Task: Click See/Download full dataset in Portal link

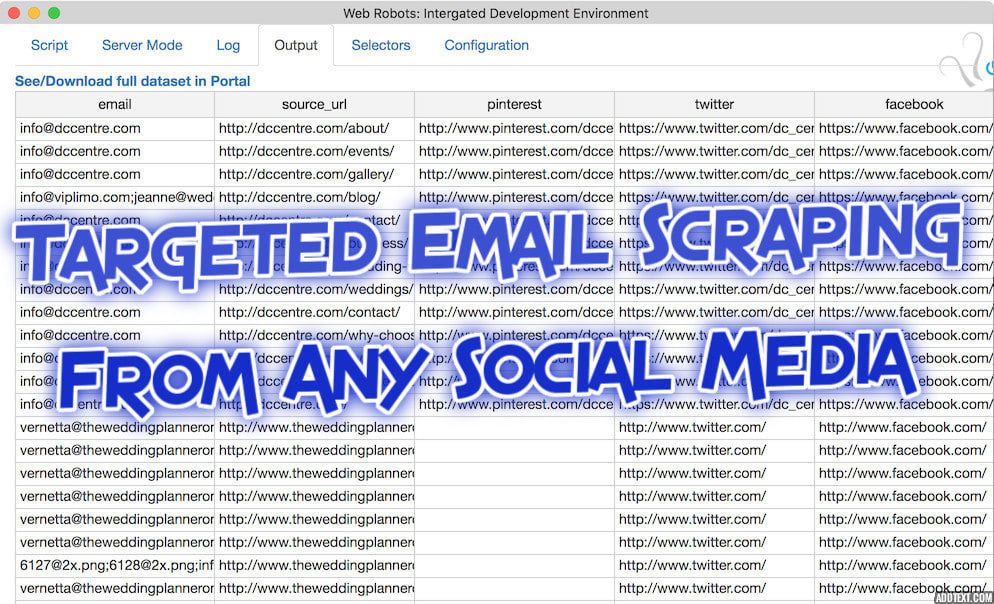Action: 132,81
